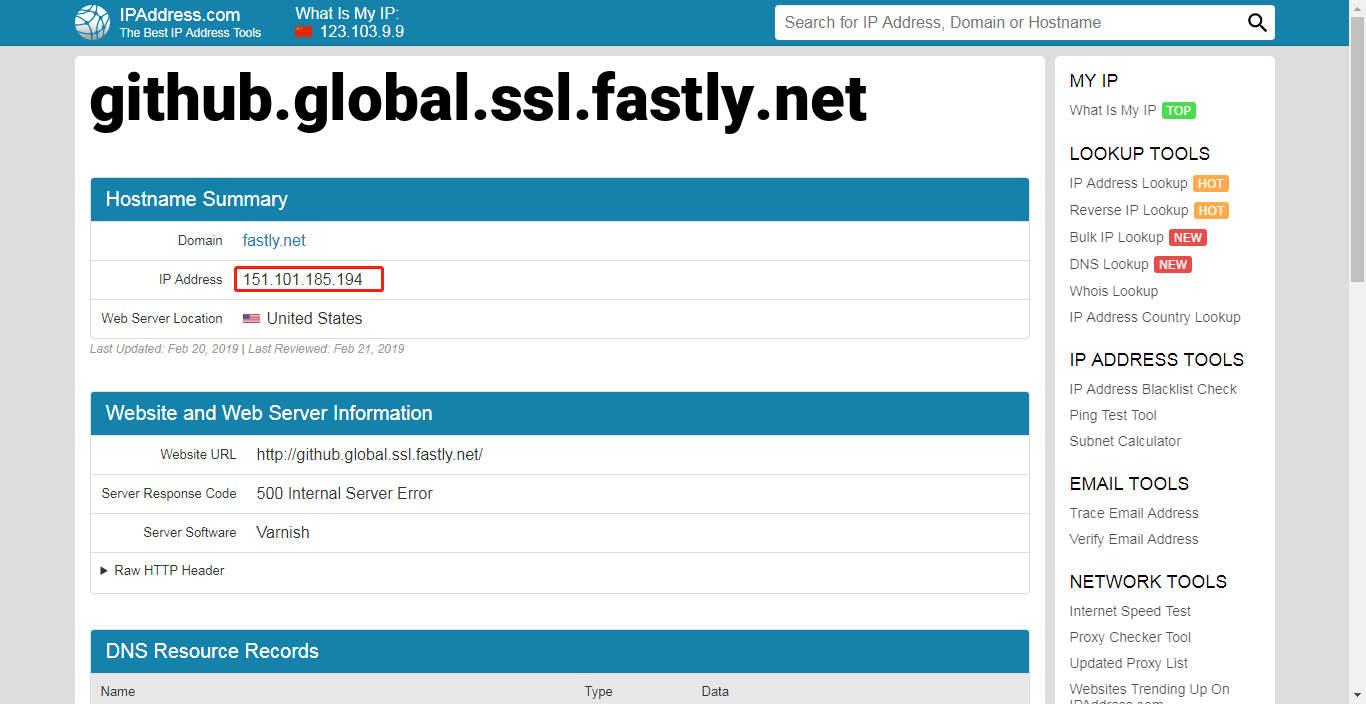The height and width of the screenshot is (704, 1366).
Task: Click the page's vertical scrollbar thumb
Action: click(1357, 150)
